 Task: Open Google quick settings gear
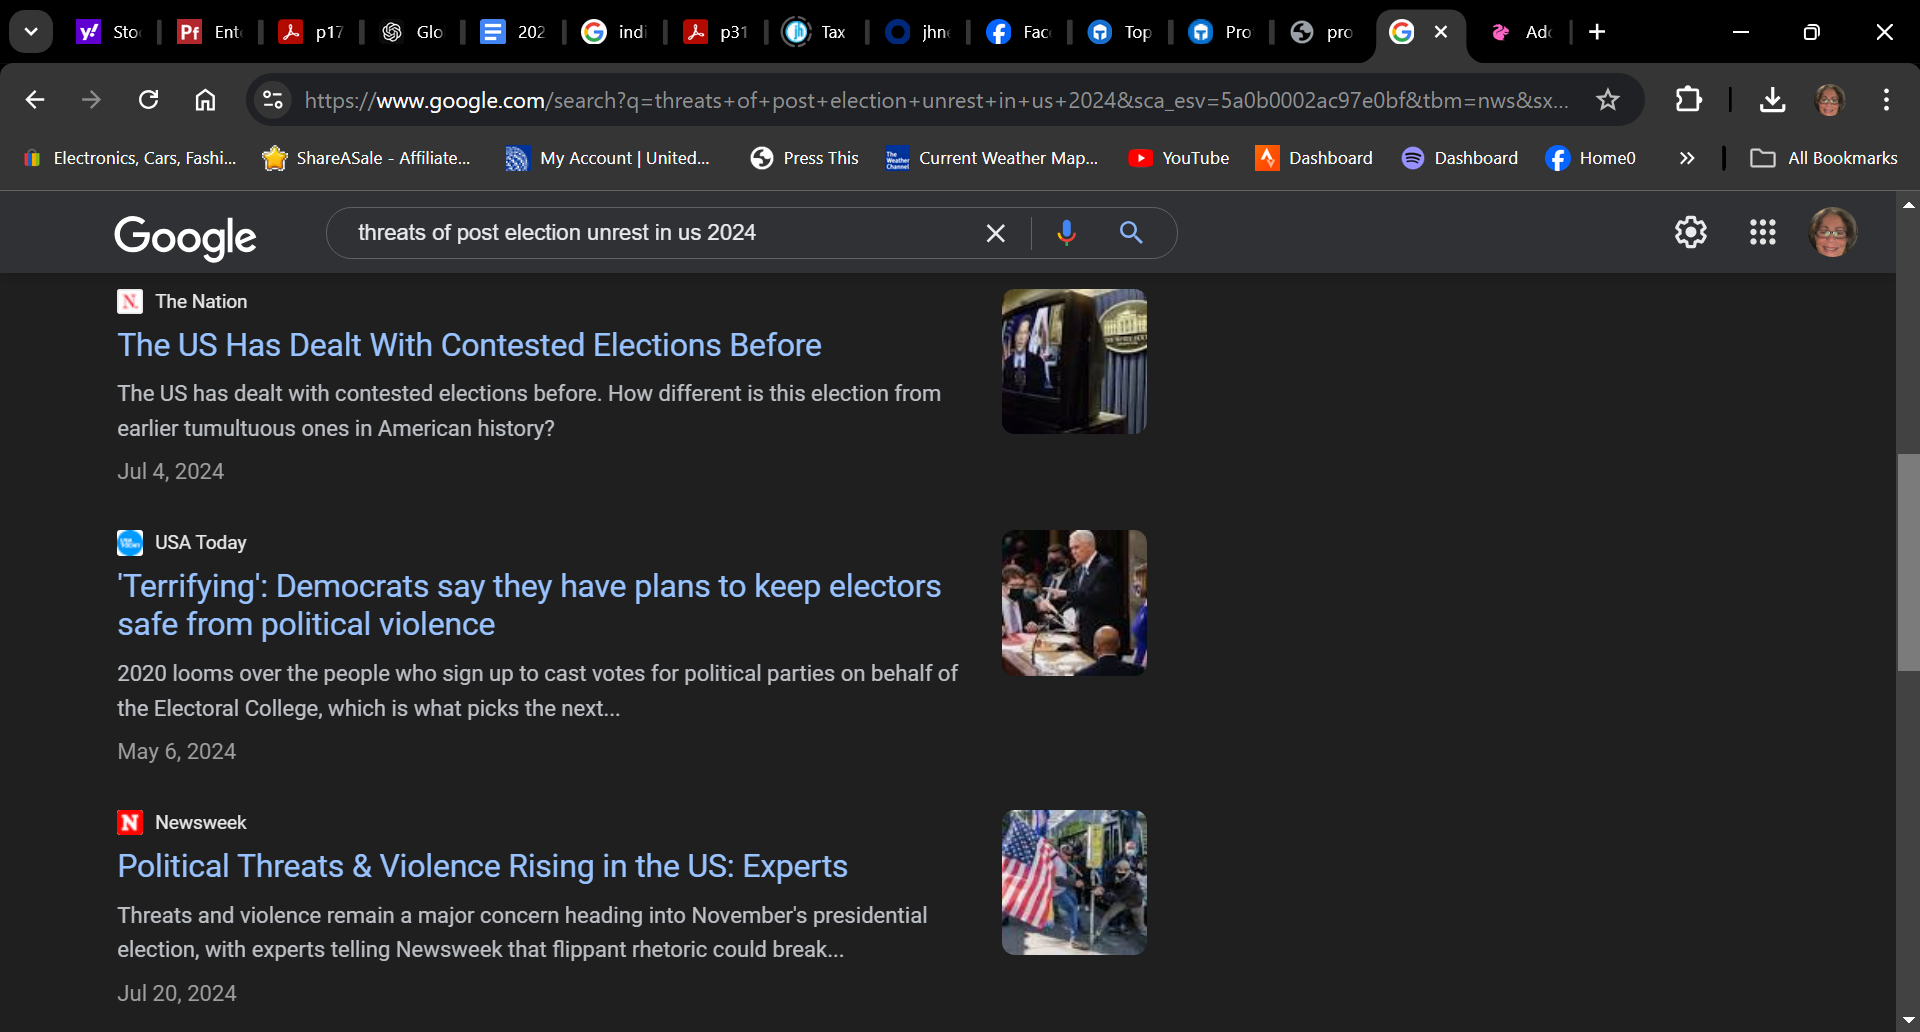pyautogui.click(x=1690, y=232)
